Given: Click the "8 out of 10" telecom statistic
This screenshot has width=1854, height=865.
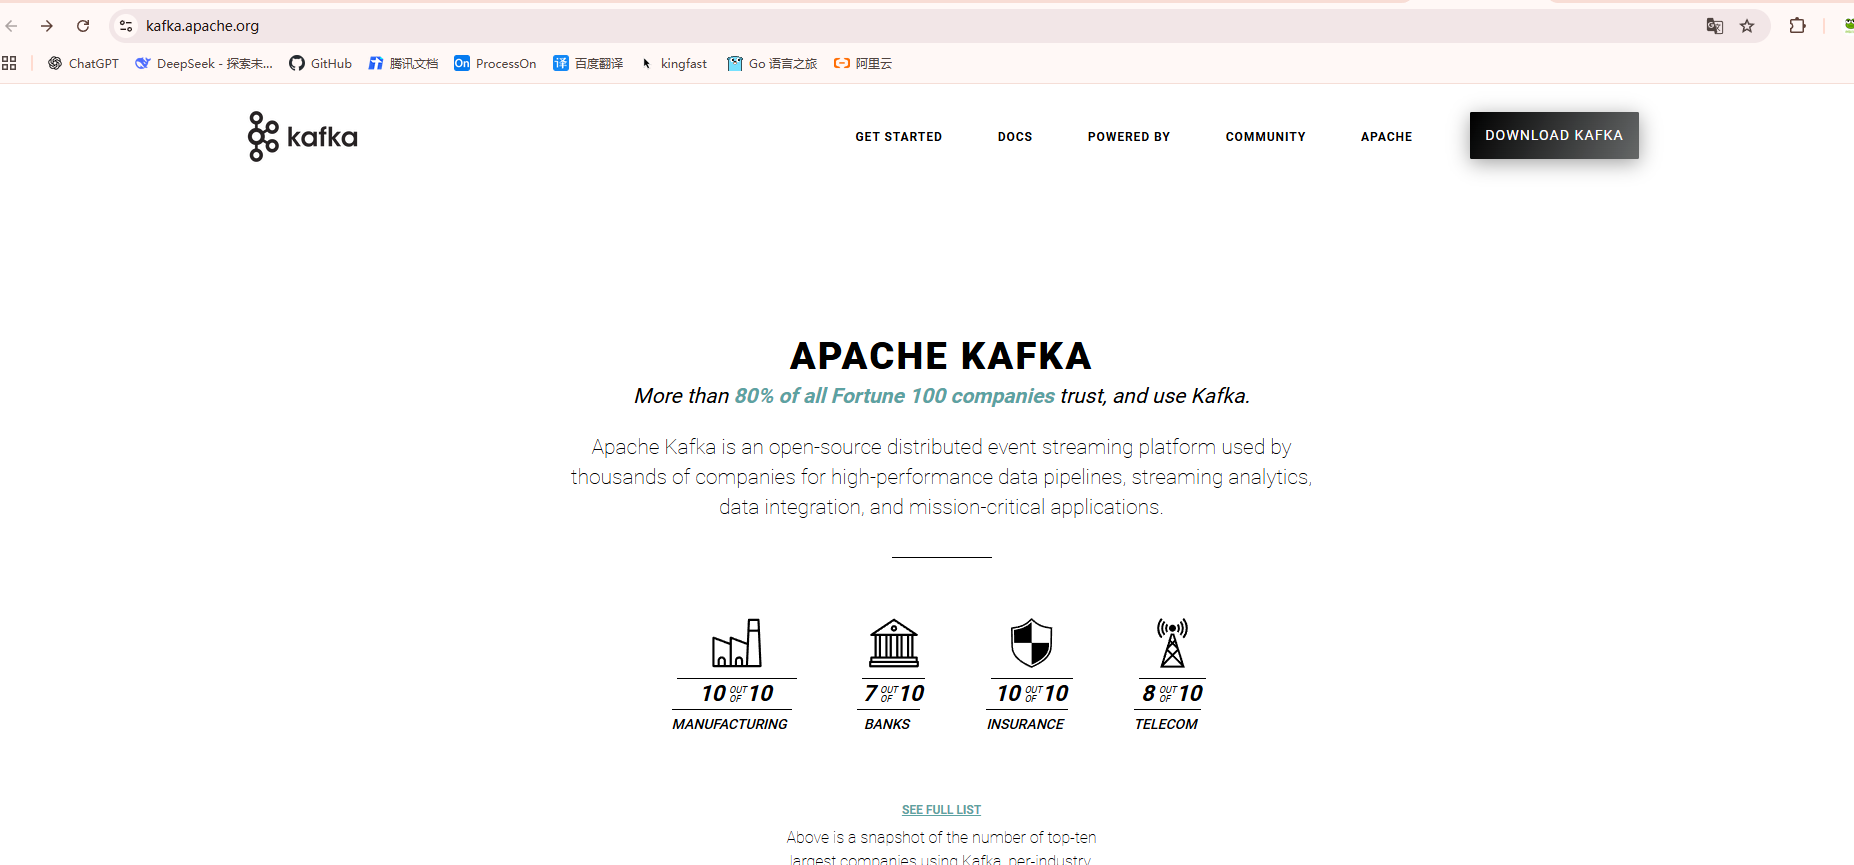Looking at the screenshot, I should click(1172, 693).
